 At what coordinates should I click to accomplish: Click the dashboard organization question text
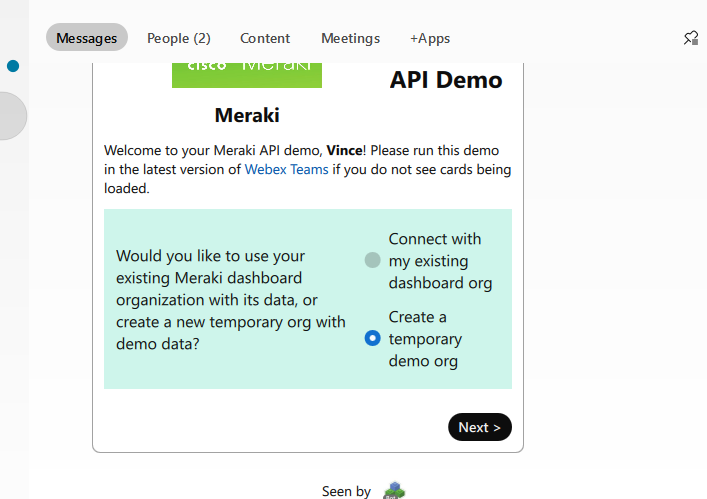coord(230,299)
